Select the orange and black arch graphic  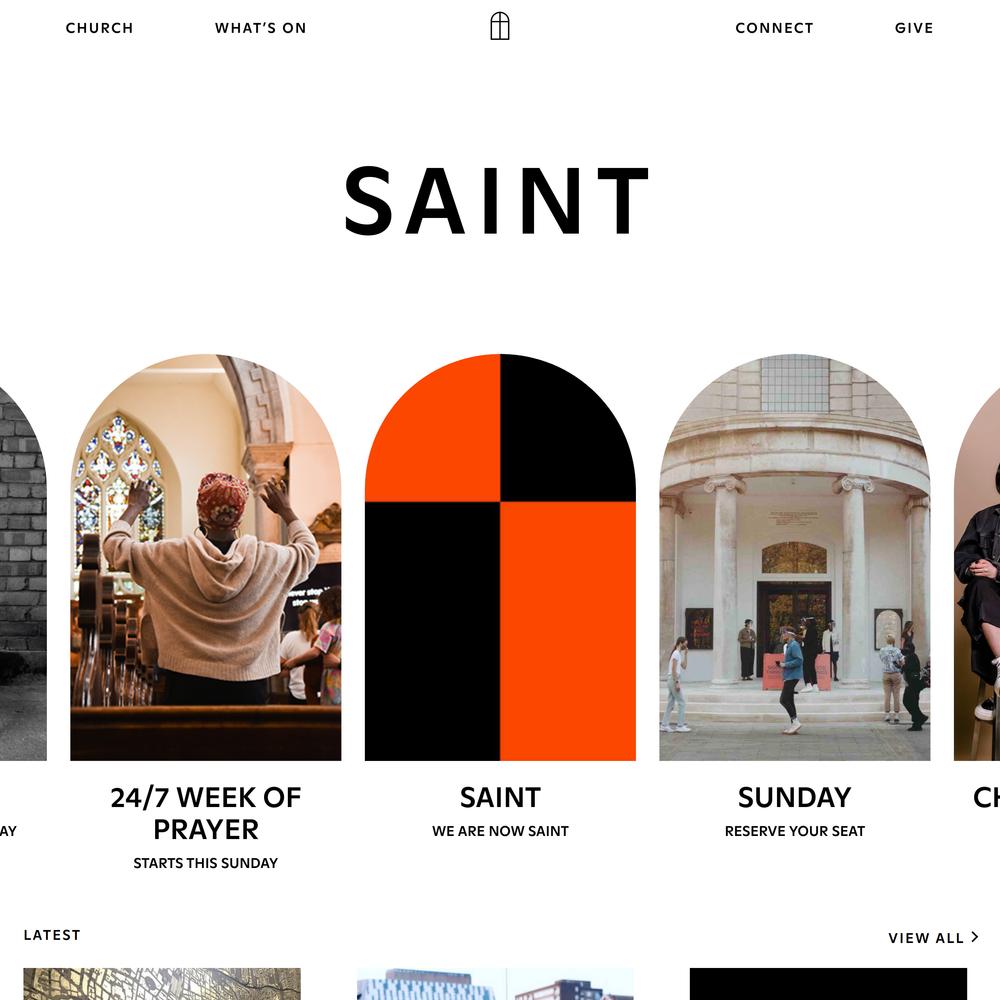pyautogui.click(x=500, y=557)
